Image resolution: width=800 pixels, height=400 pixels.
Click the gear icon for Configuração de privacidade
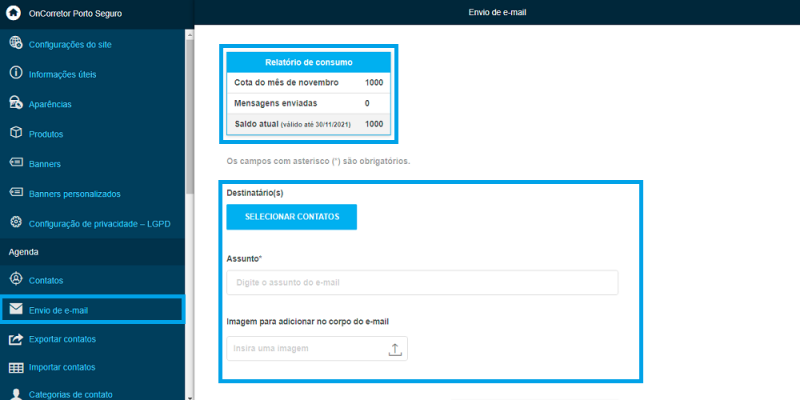click(16, 222)
